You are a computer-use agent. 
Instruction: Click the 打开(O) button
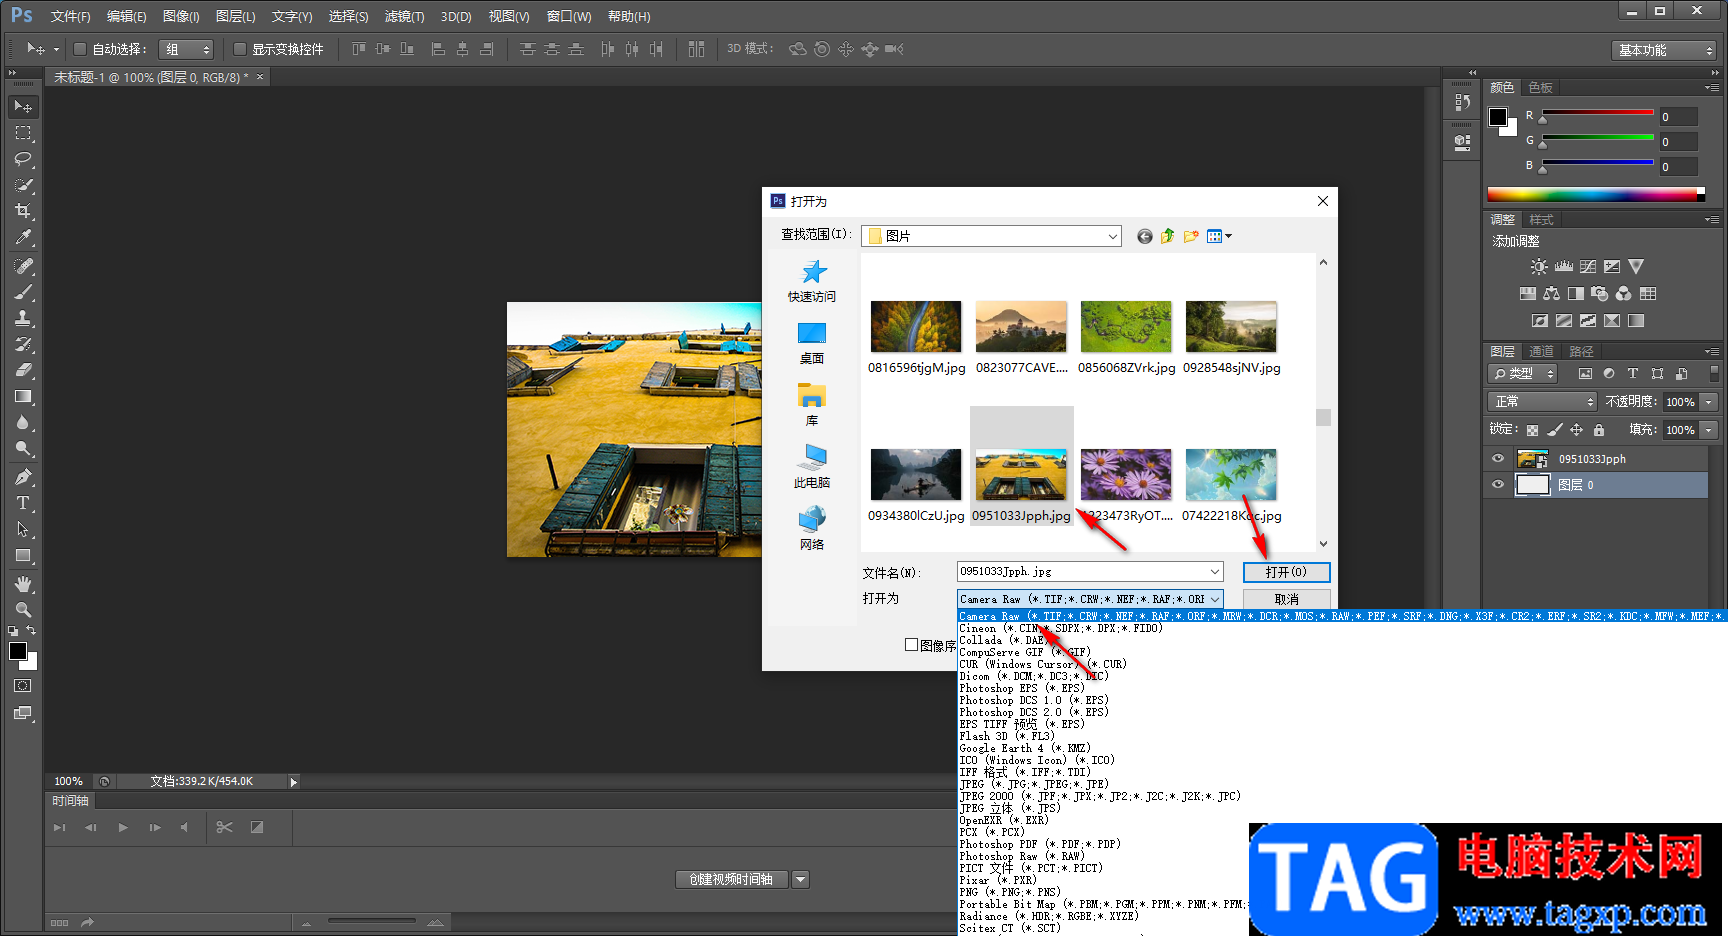1286,572
